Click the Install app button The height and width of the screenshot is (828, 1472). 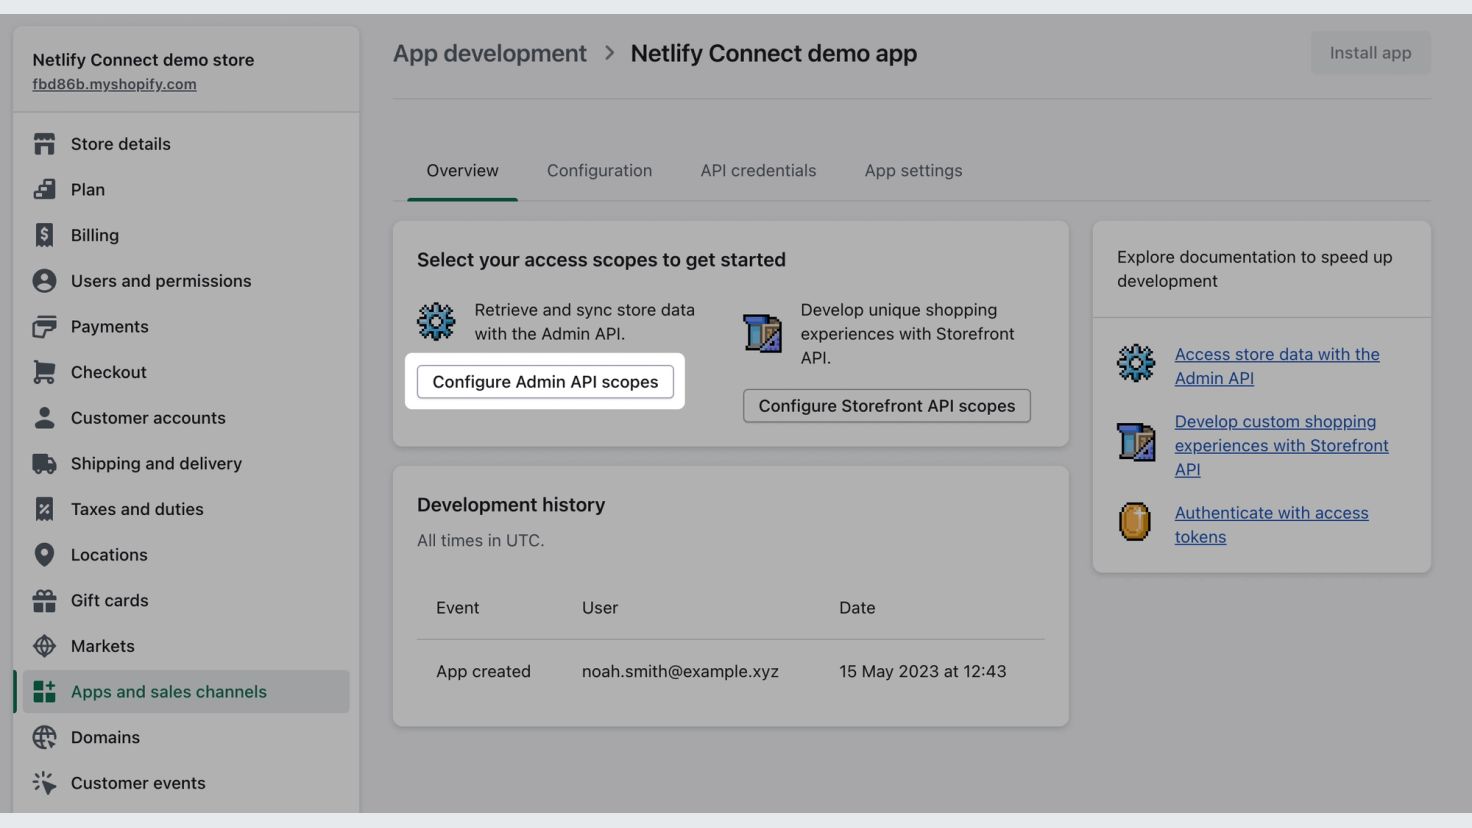pyautogui.click(x=1370, y=53)
